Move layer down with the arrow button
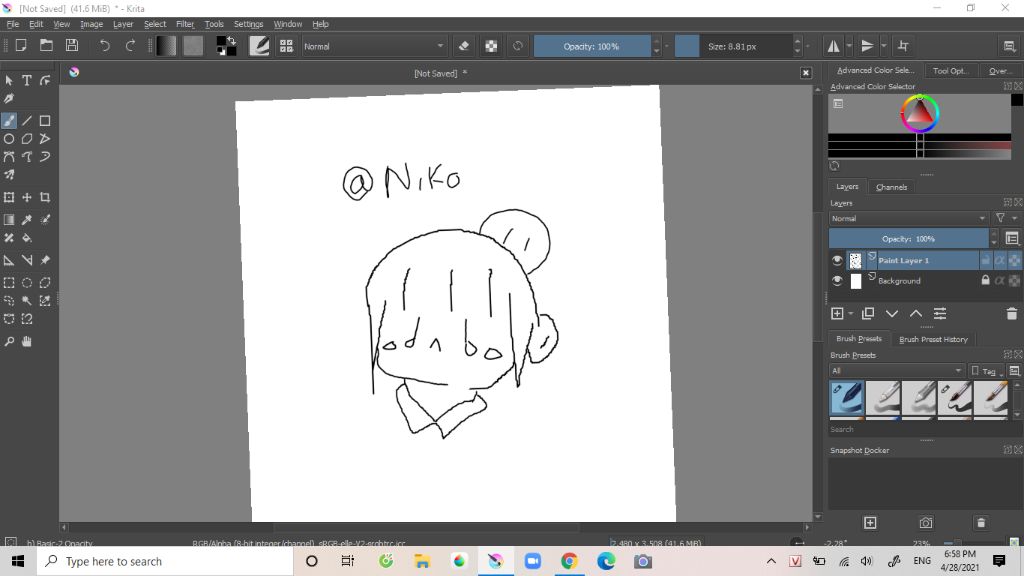This screenshot has width=1024, height=576. pos(892,313)
